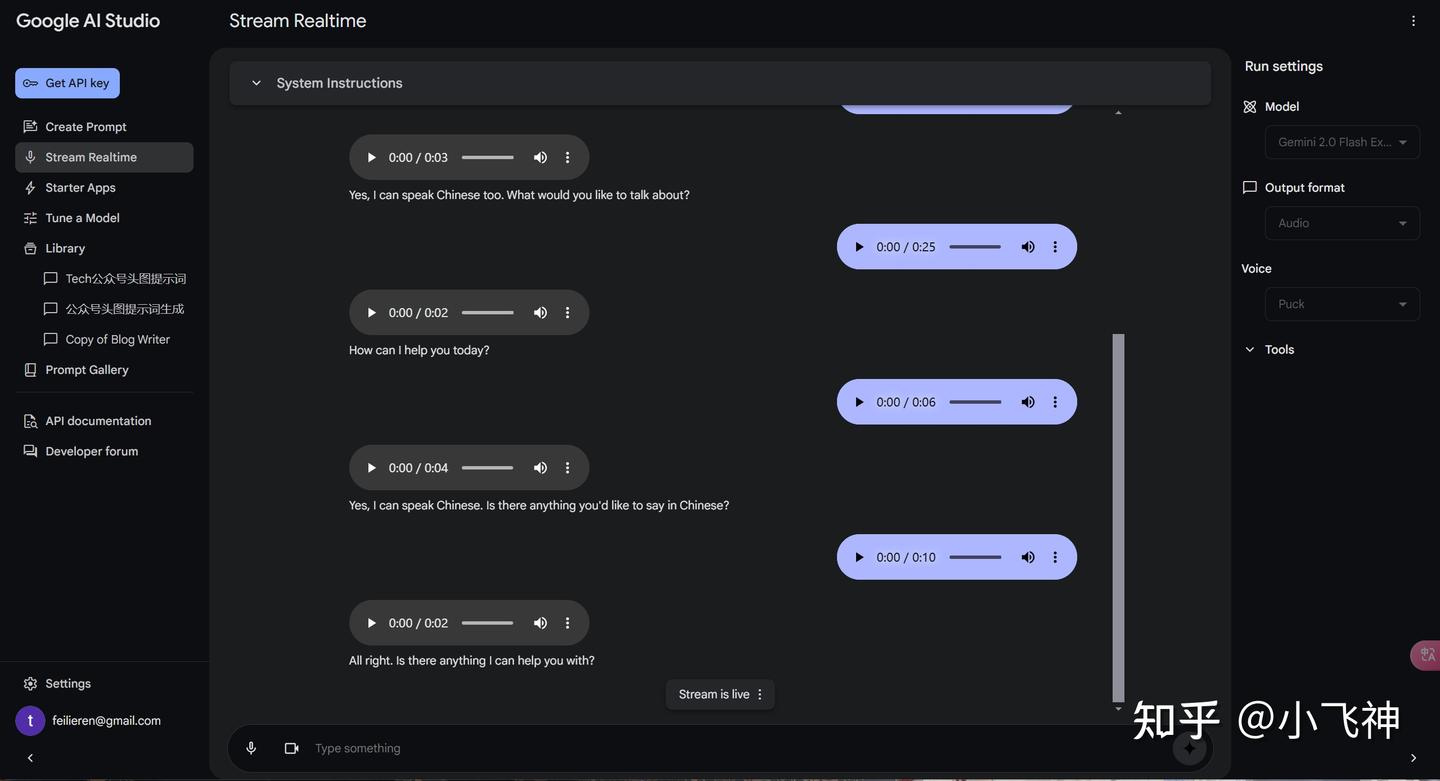Collapse the System Instructions panel
1440x781 pixels.
pos(256,83)
